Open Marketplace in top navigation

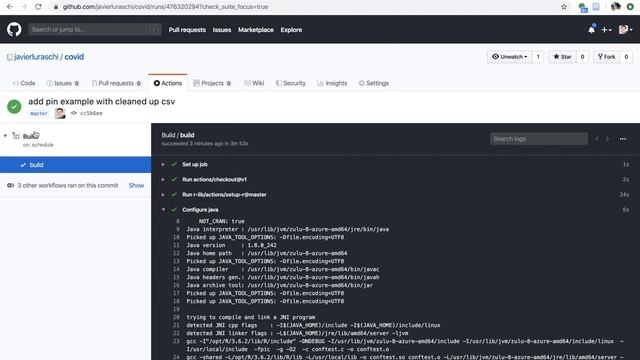256,30
